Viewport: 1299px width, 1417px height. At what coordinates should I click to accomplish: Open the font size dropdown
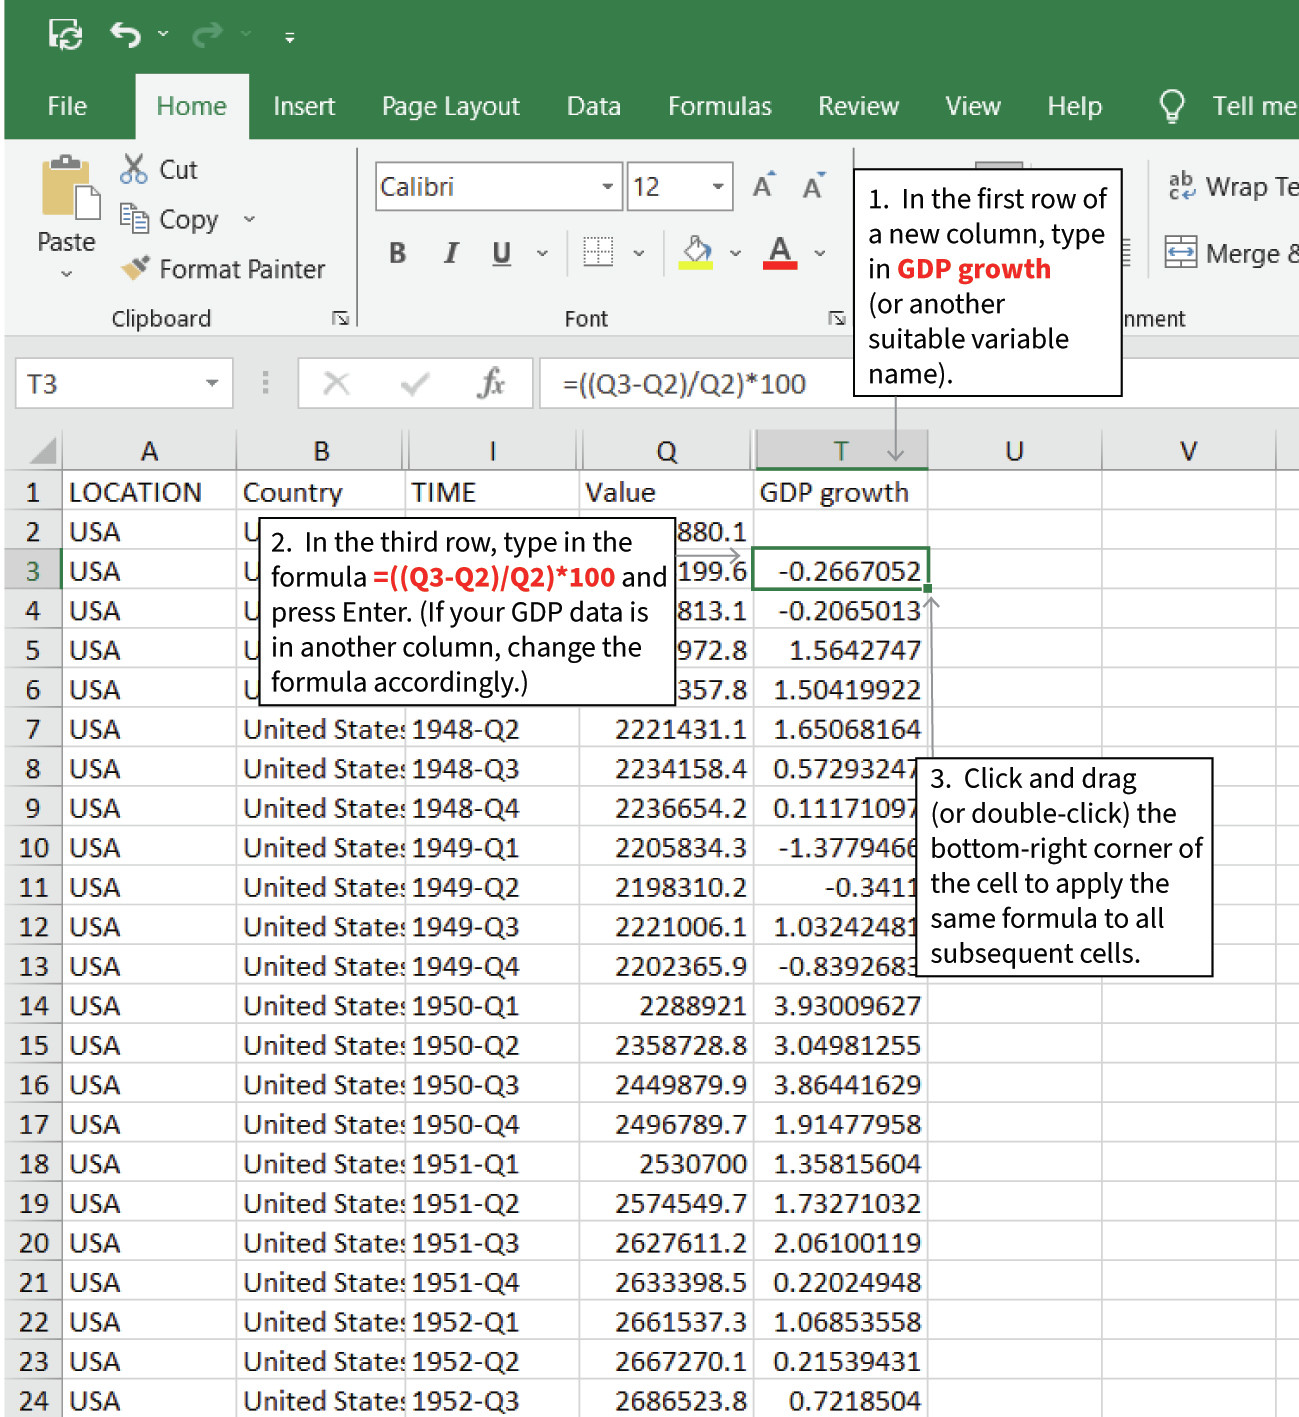click(x=716, y=186)
